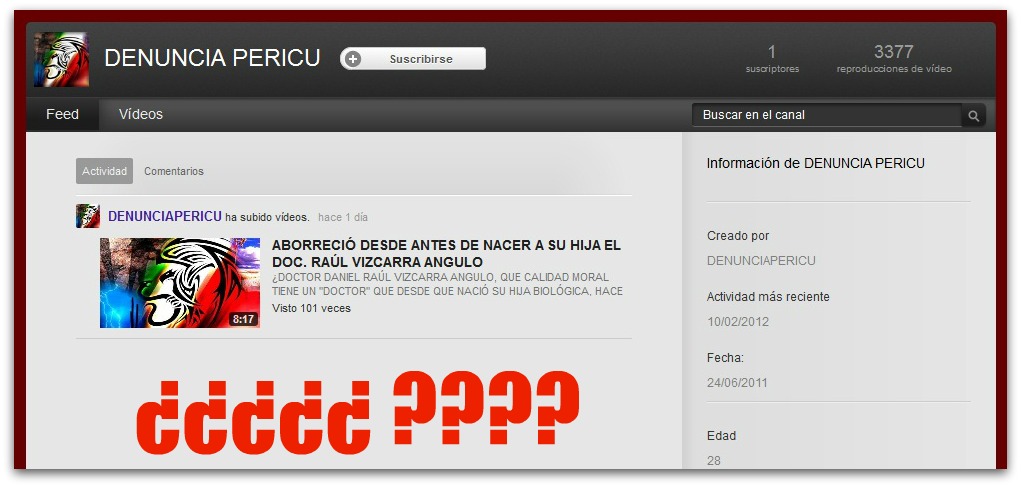The width and height of the screenshot is (1021, 487).
Task: Open the Vídeos tab
Action: [x=141, y=114]
